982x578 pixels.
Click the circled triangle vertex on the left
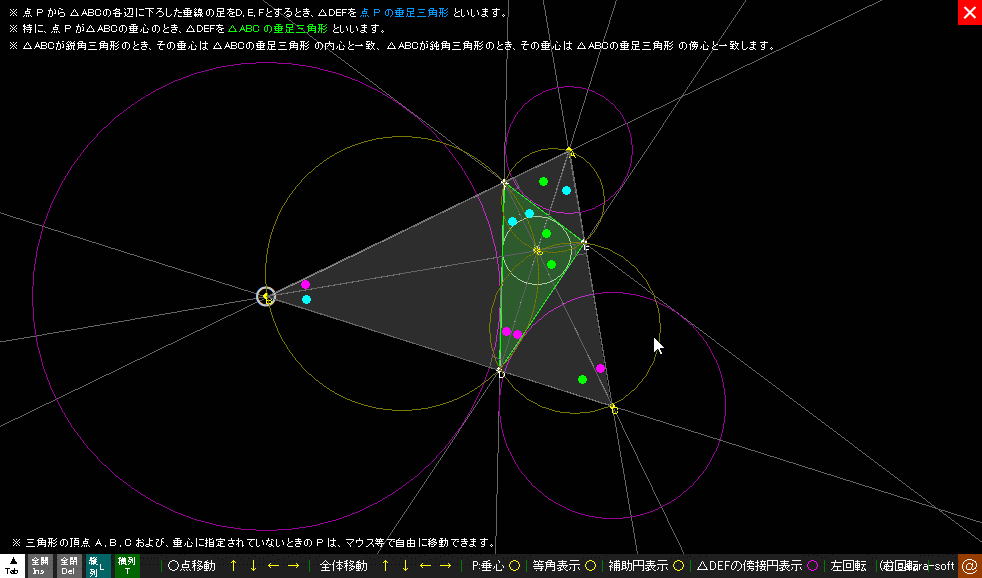point(266,297)
